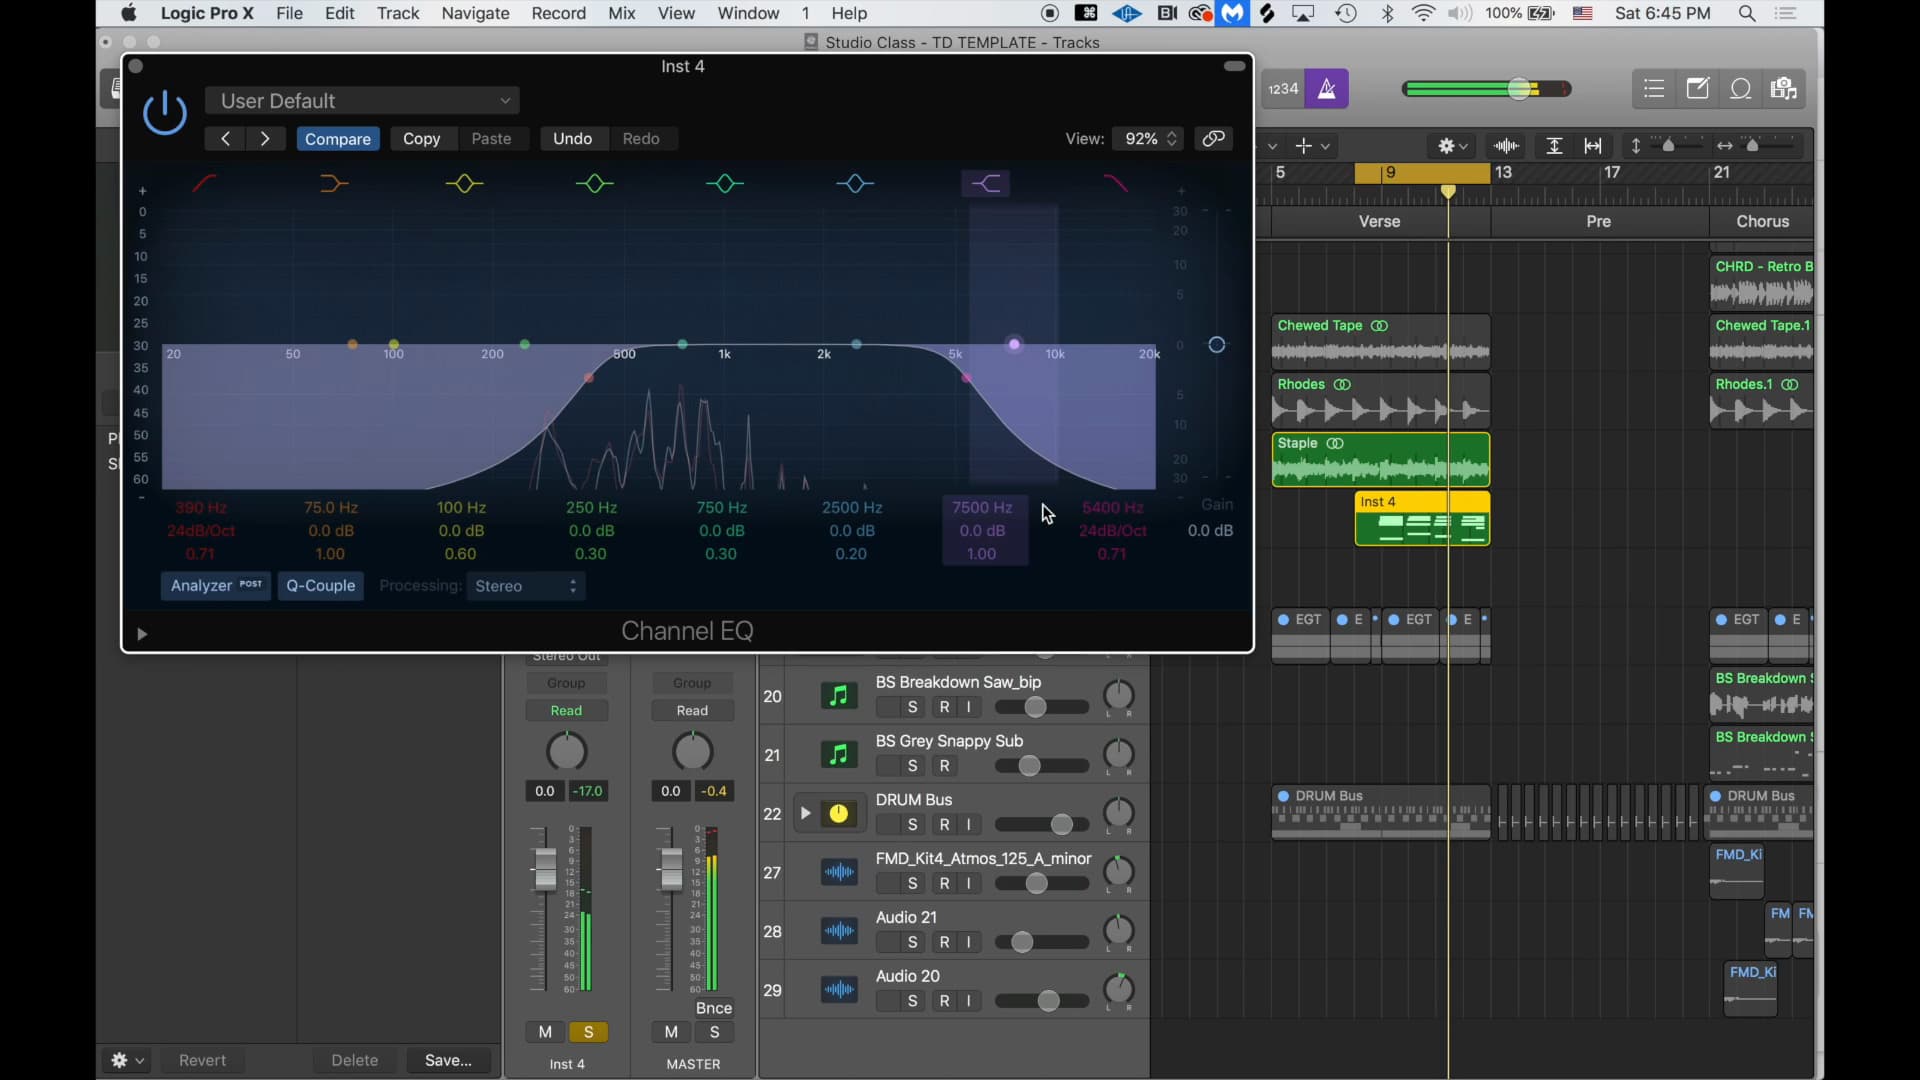Open the Note Pad icon

(1698, 89)
